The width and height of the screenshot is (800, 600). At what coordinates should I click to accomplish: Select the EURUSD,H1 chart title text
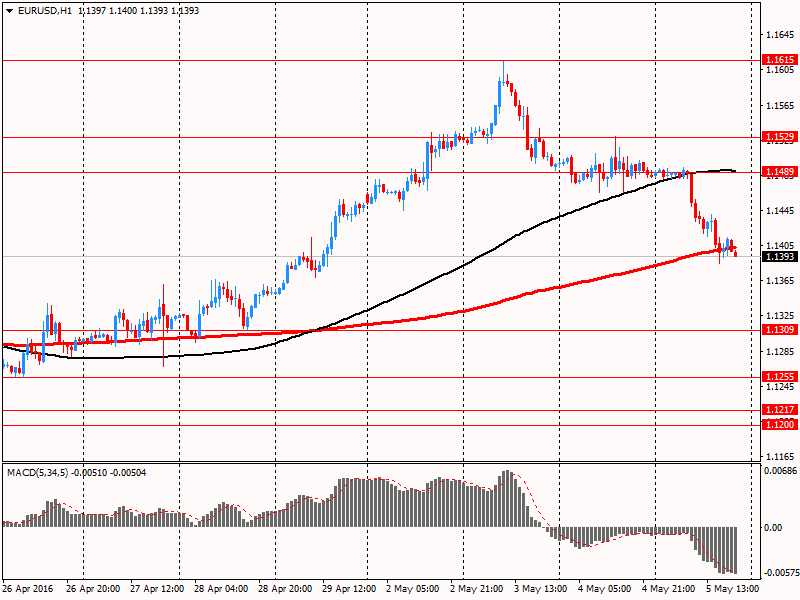coord(44,11)
